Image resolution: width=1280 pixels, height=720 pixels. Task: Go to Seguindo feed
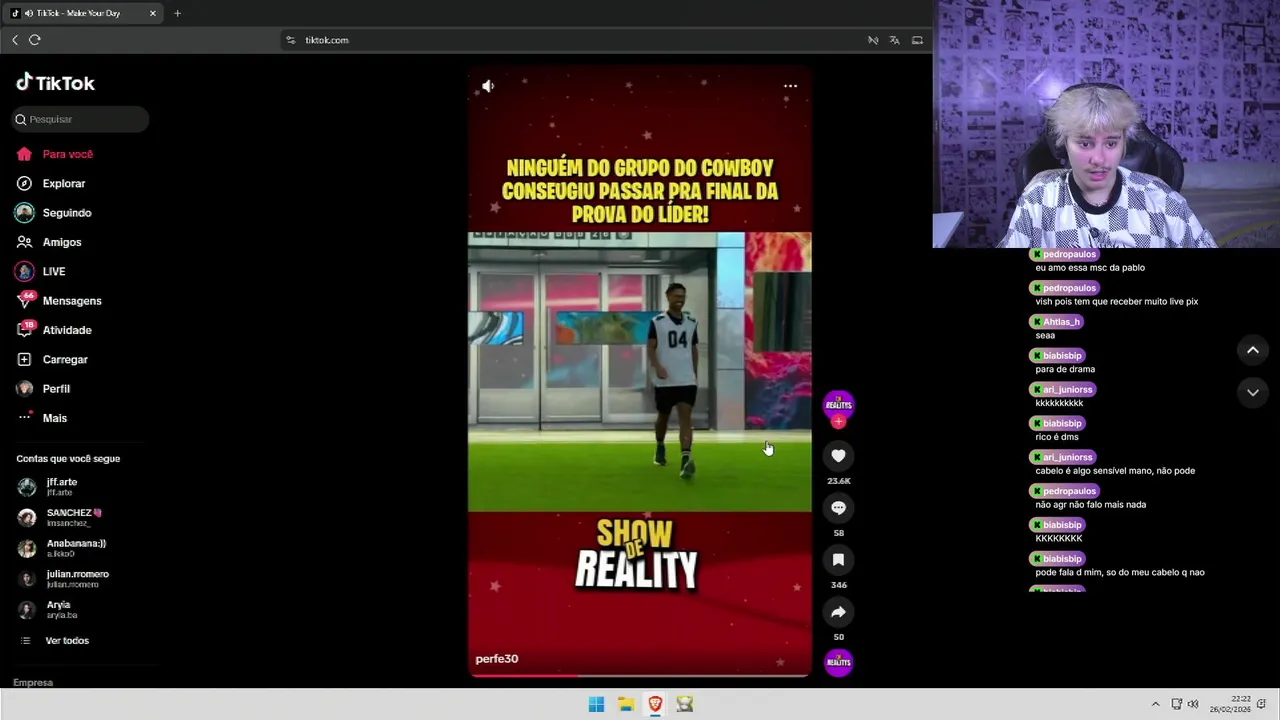coord(66,213)
